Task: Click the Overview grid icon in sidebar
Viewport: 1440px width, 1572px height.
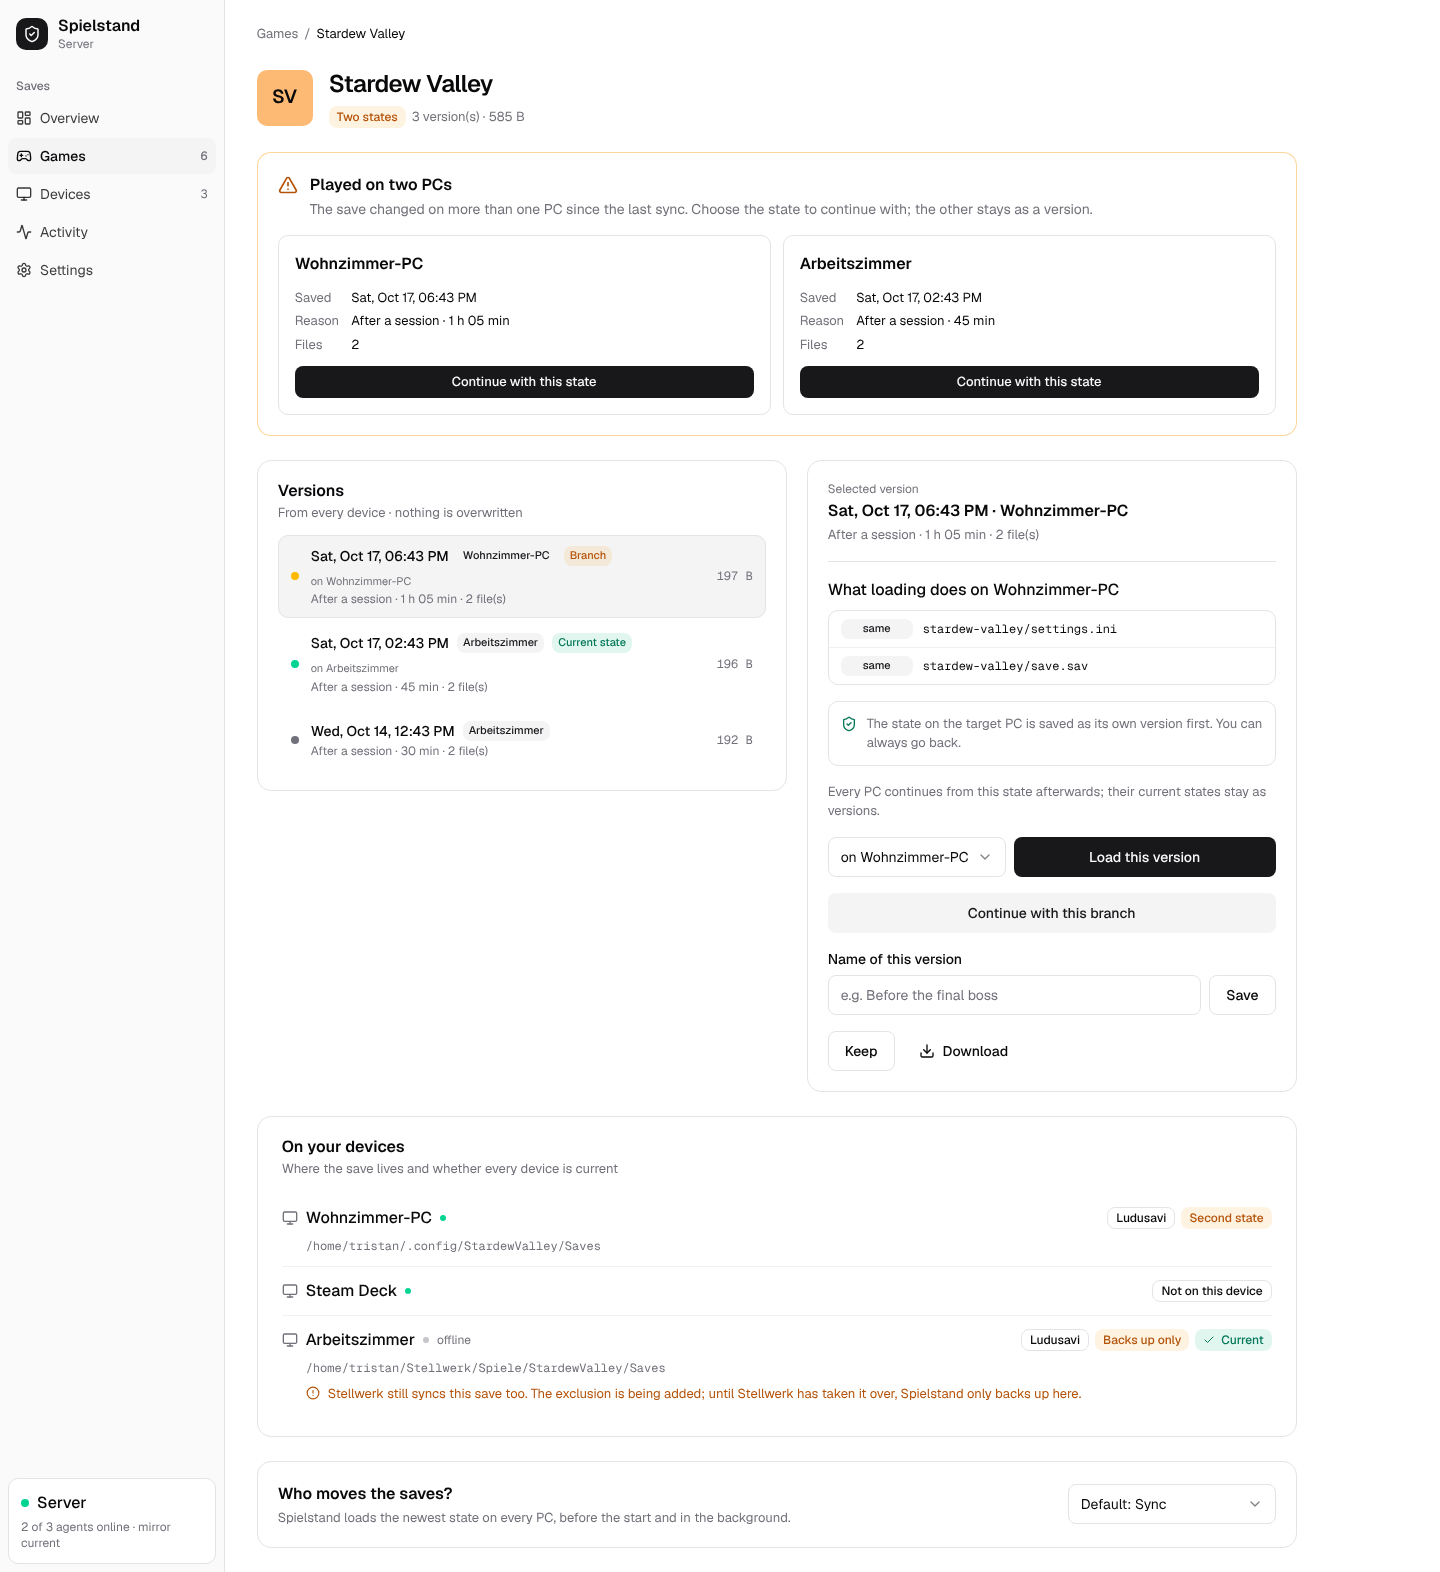Action: coord(24,118)
